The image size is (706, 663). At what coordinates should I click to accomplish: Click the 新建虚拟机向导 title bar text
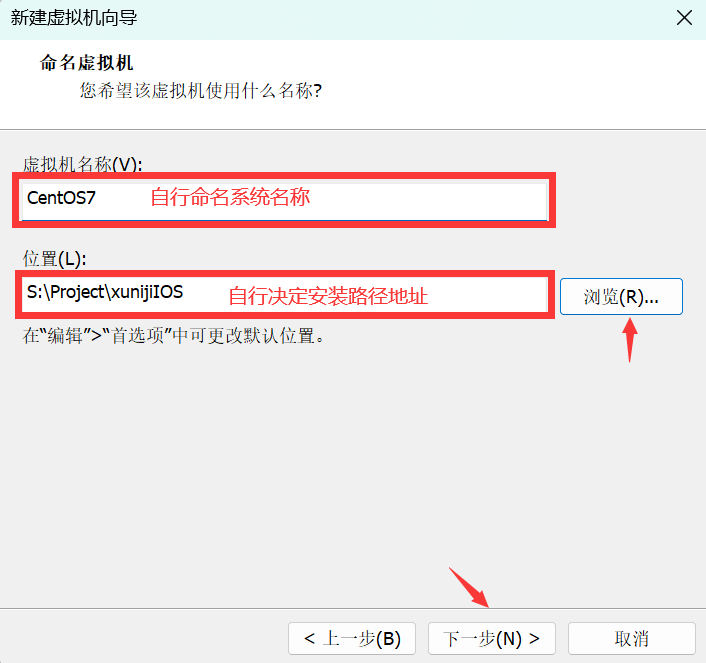74,18
